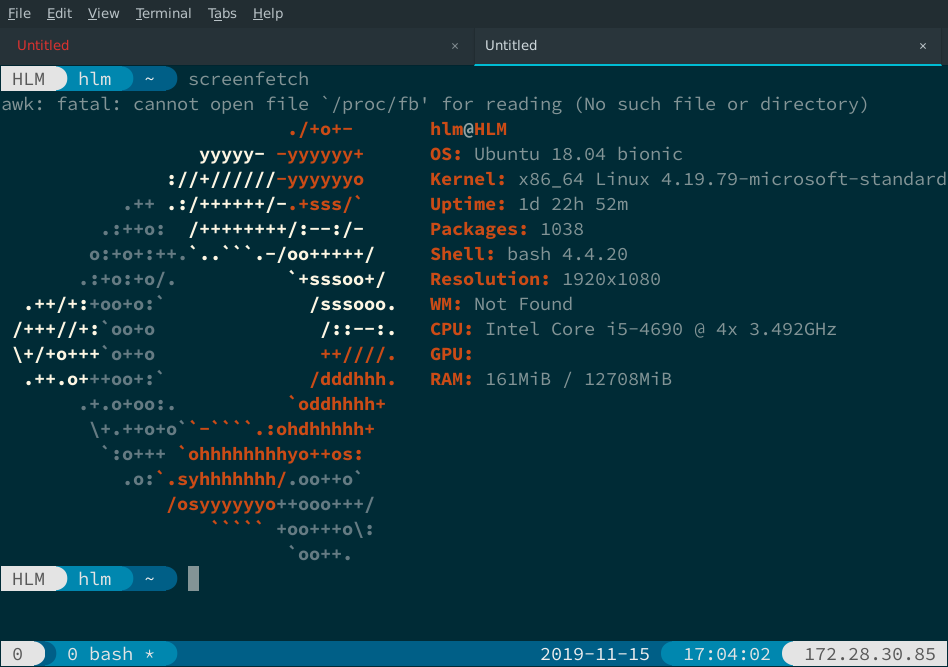Screen dimensions: 948x667
Task: Open the Help menu
Action: (268, 13)
